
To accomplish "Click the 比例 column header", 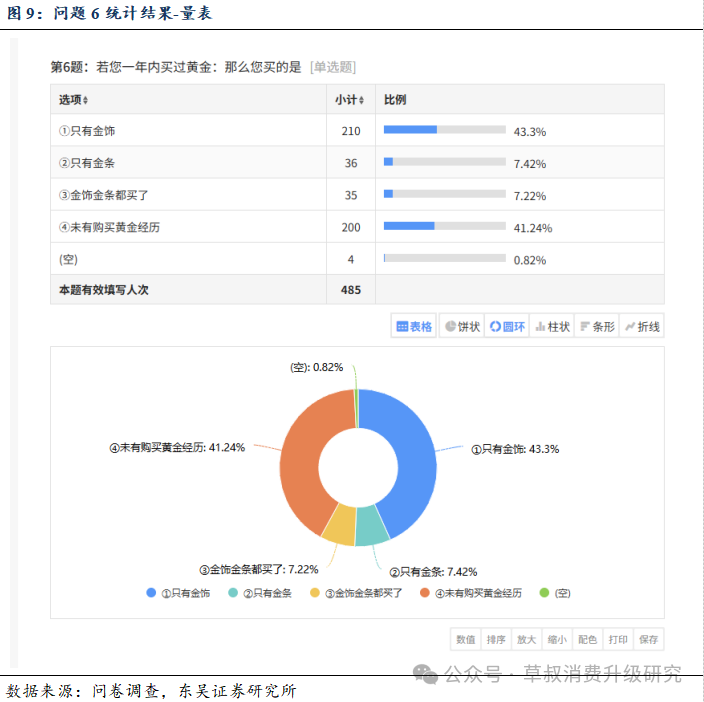I will tap(395, 100).
